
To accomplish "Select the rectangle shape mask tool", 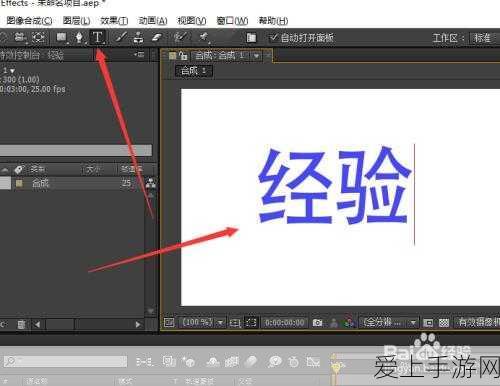I will pyautogui.click(x=61, y=37).
